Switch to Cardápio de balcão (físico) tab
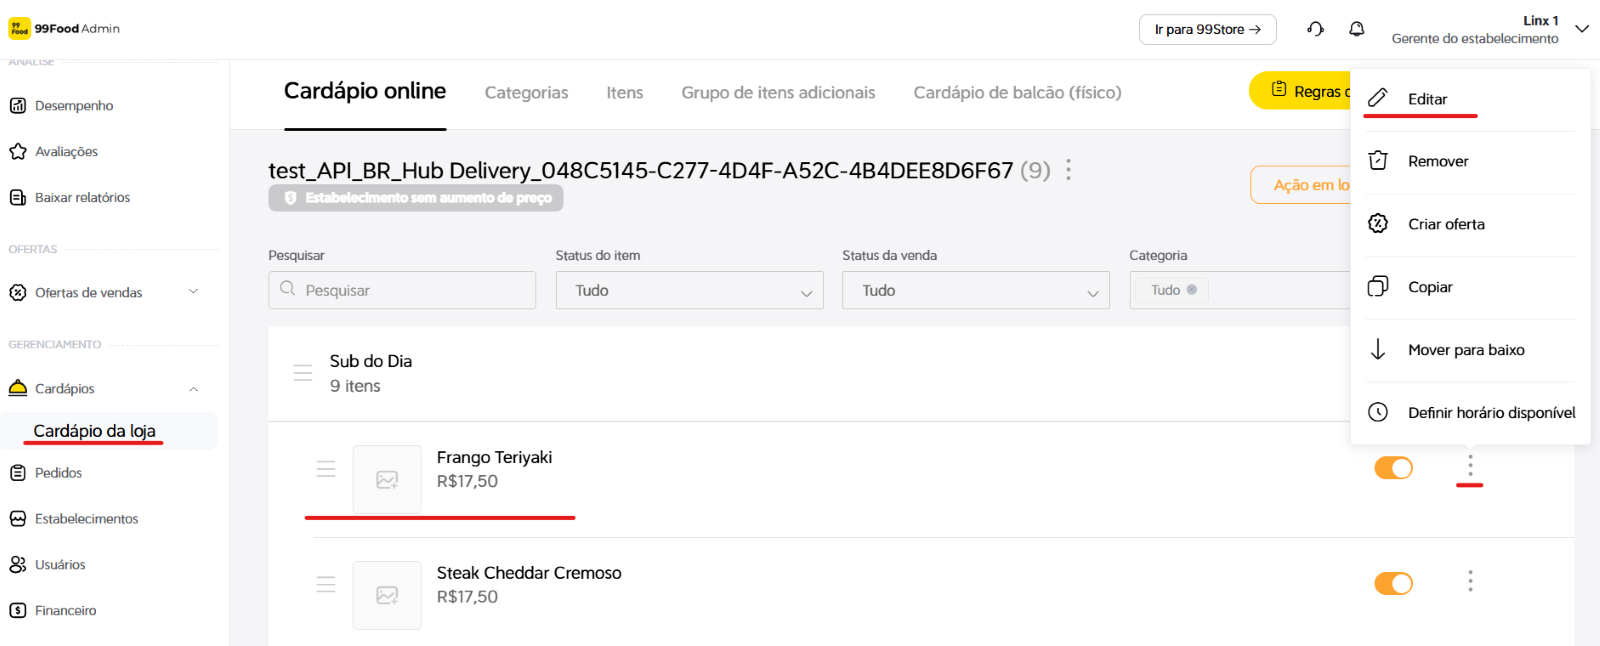The height and width of the screenshot is (646, 1600). coord(1017,92)
